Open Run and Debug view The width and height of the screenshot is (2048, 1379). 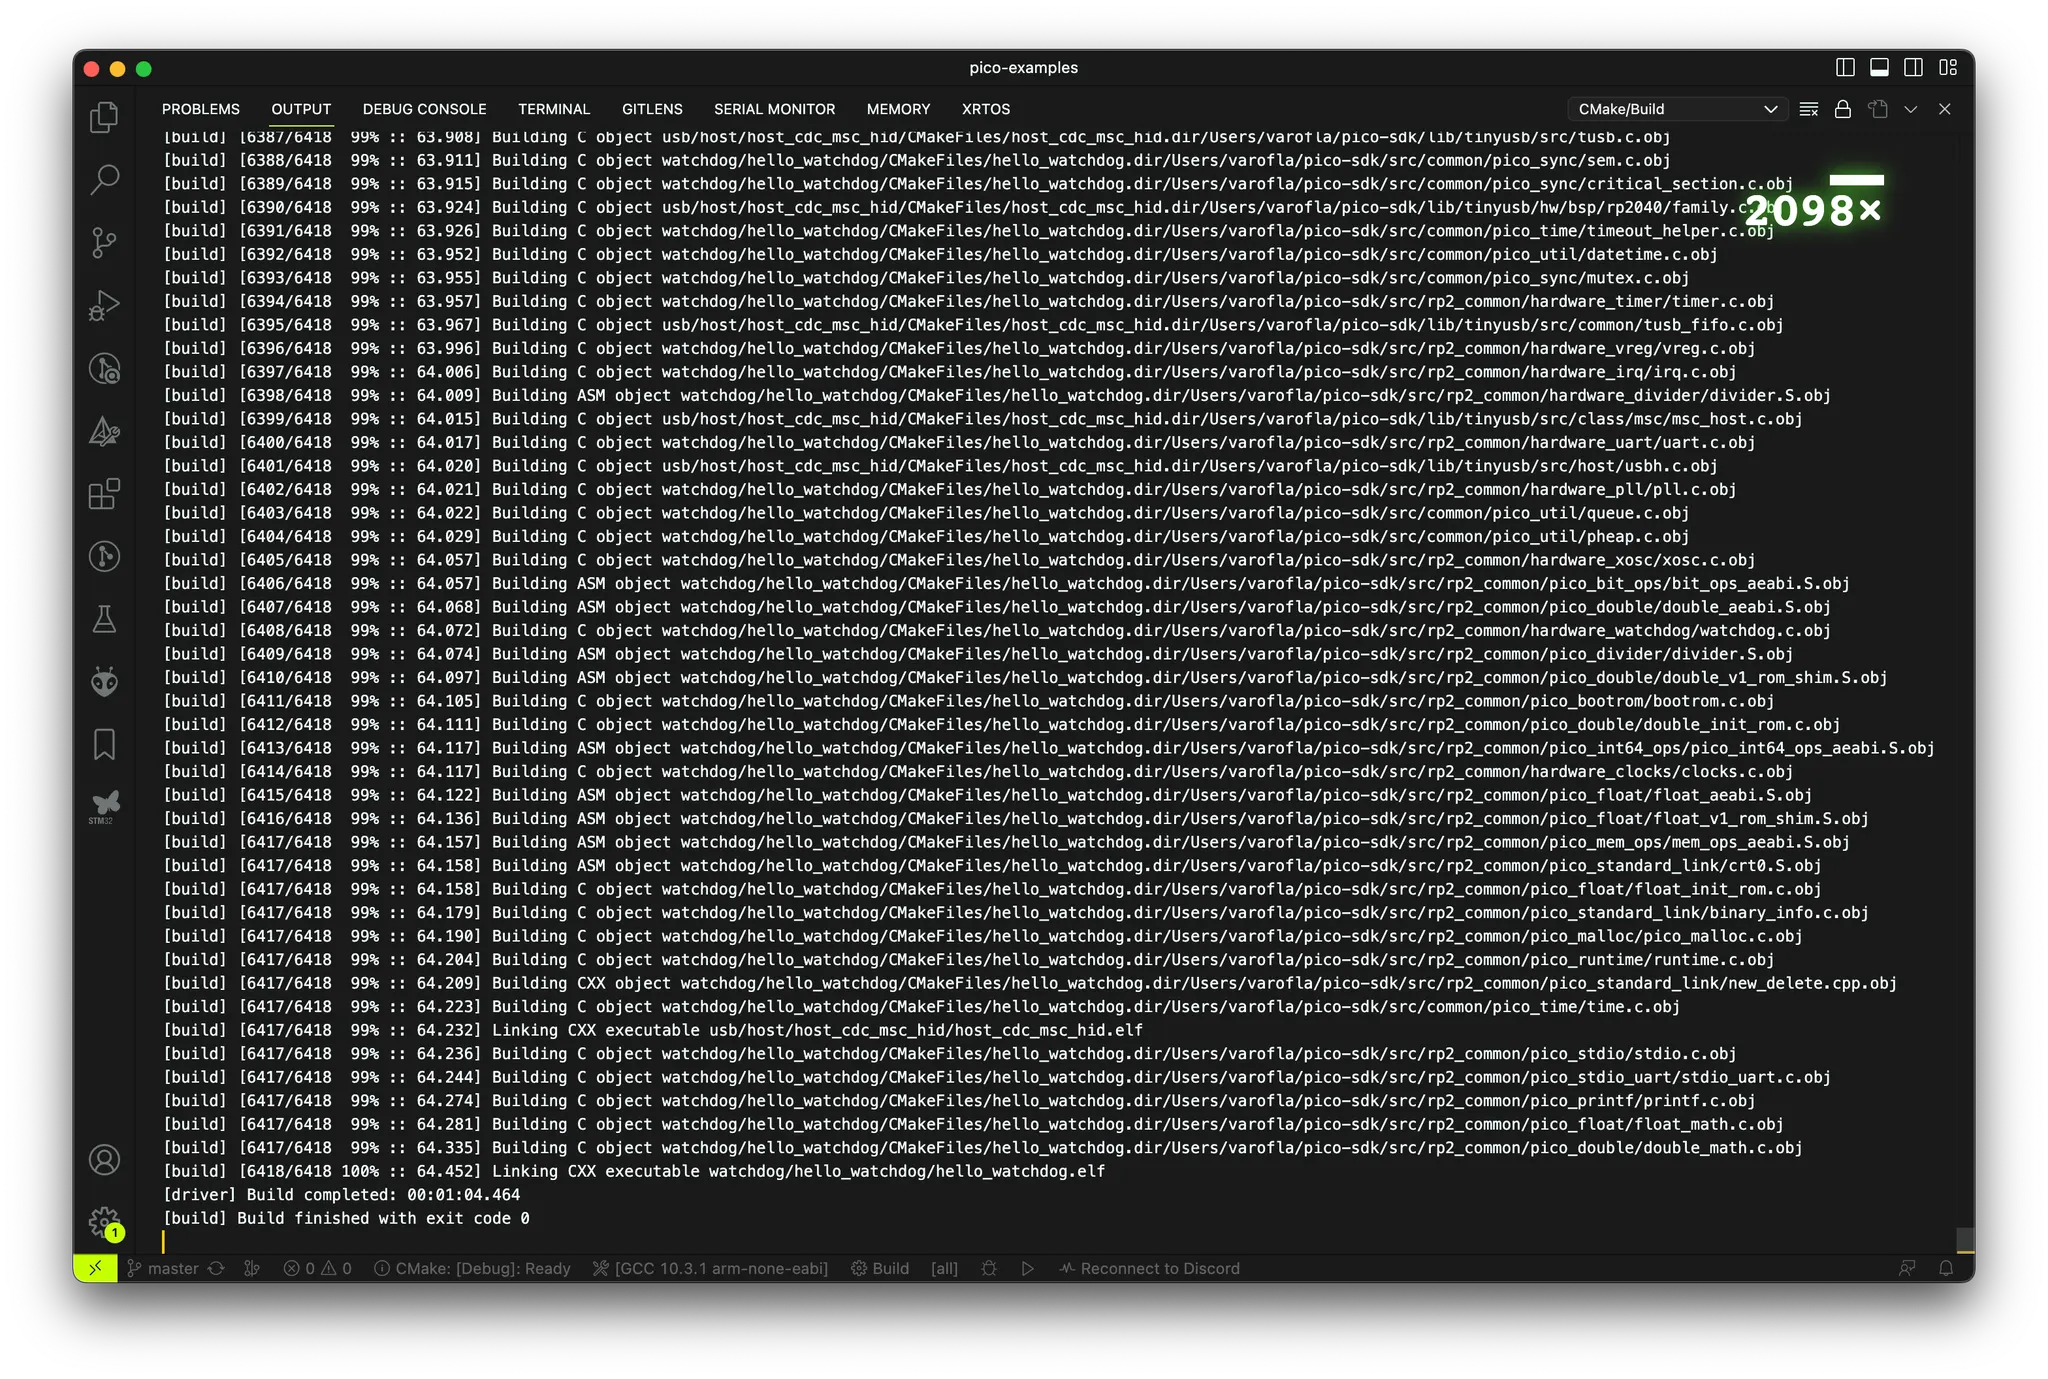[104, 306]
